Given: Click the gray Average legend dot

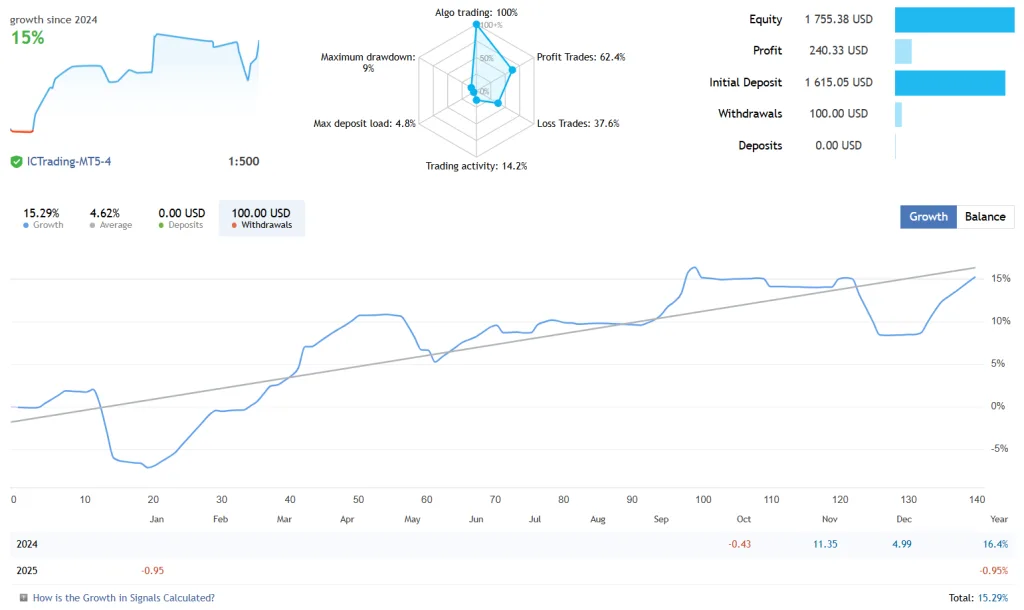Looking at the screenshot, I should pyautogui.click(x=93, y=225).
